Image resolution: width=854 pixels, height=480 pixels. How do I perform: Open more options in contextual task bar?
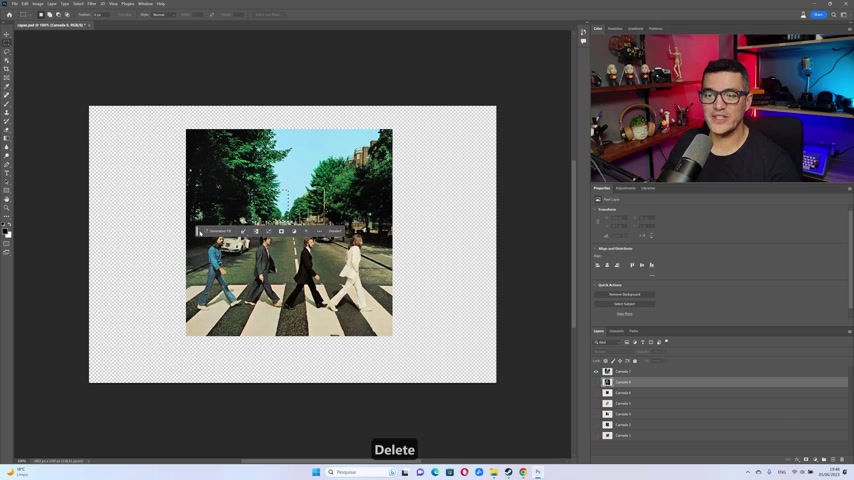pos(319,231)
